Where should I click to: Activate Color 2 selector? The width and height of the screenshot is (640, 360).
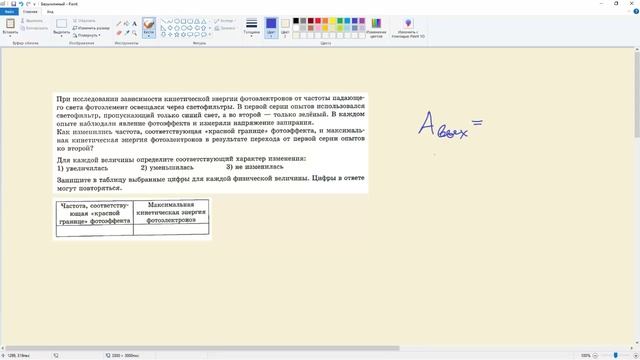click(x=285, y=28)
